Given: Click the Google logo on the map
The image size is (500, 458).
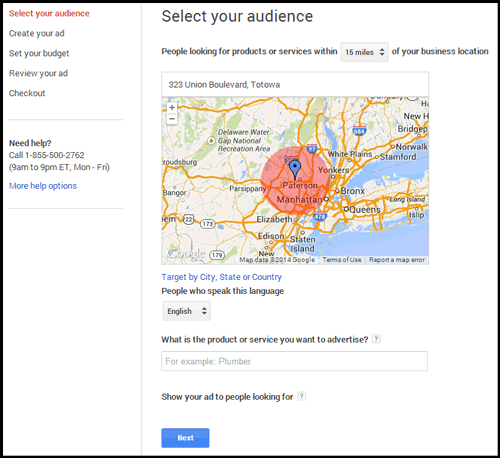Looking at the screenshot, I should coord(186,254).
